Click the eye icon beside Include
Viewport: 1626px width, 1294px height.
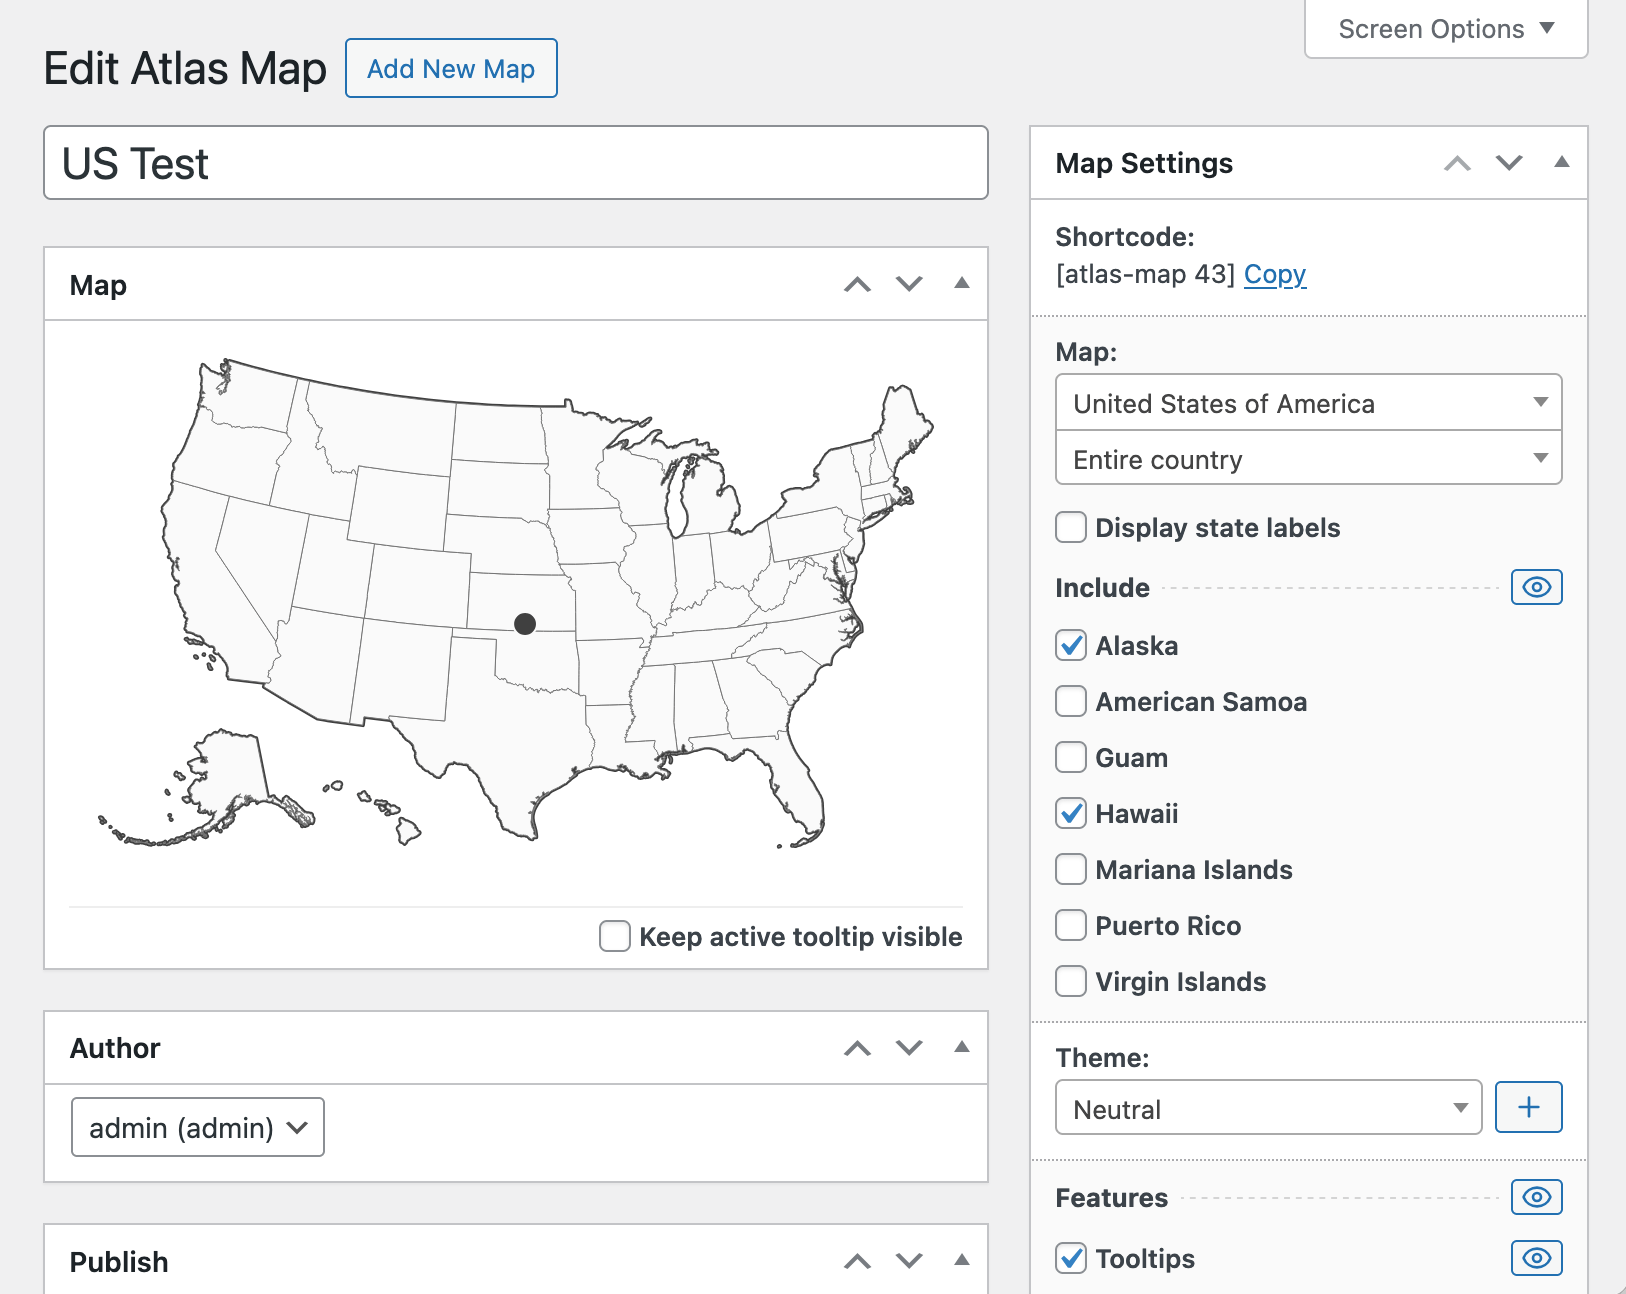pyautogui.click(x=1536, y=587)
